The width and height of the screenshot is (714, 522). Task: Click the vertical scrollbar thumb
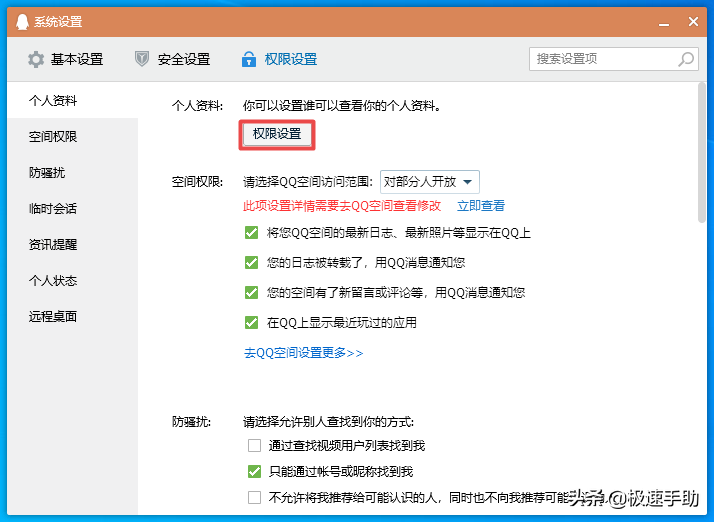point(702,153)
